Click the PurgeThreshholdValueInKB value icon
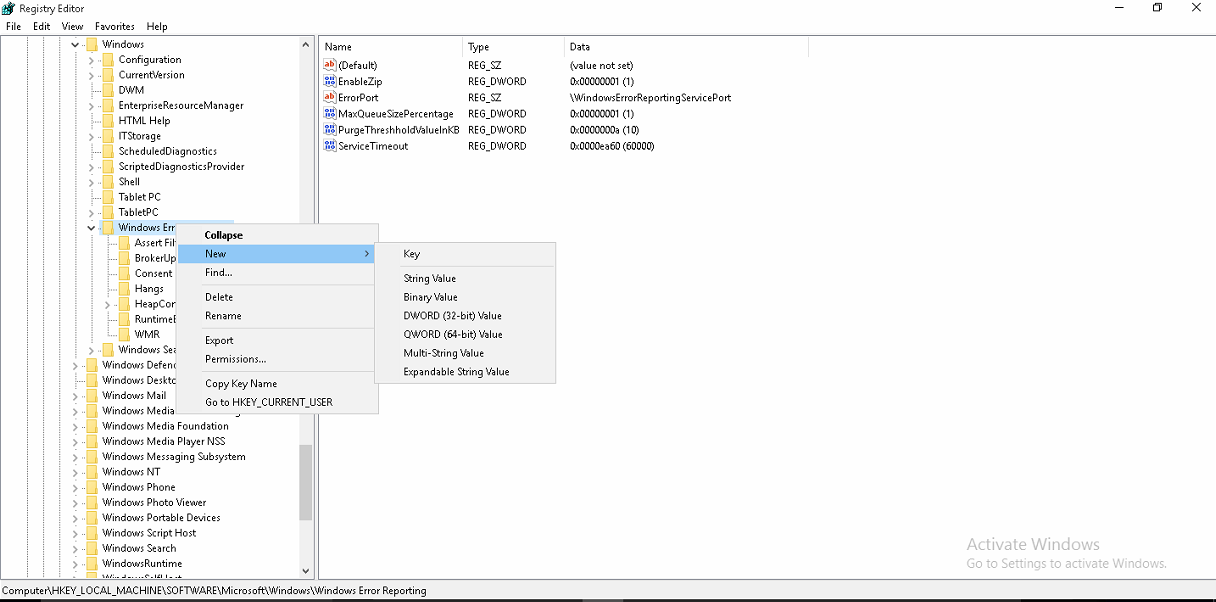Image resolution: width=1216 pixels, height=602 pixels. (x=330, y=129)
